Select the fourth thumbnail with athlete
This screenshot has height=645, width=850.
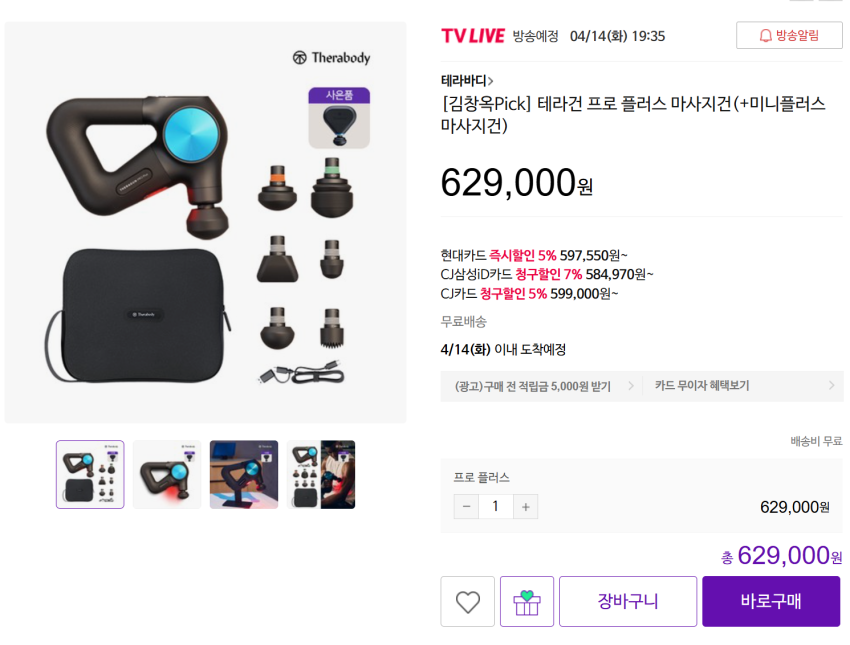pyautogui.click(x=321, y=474)
